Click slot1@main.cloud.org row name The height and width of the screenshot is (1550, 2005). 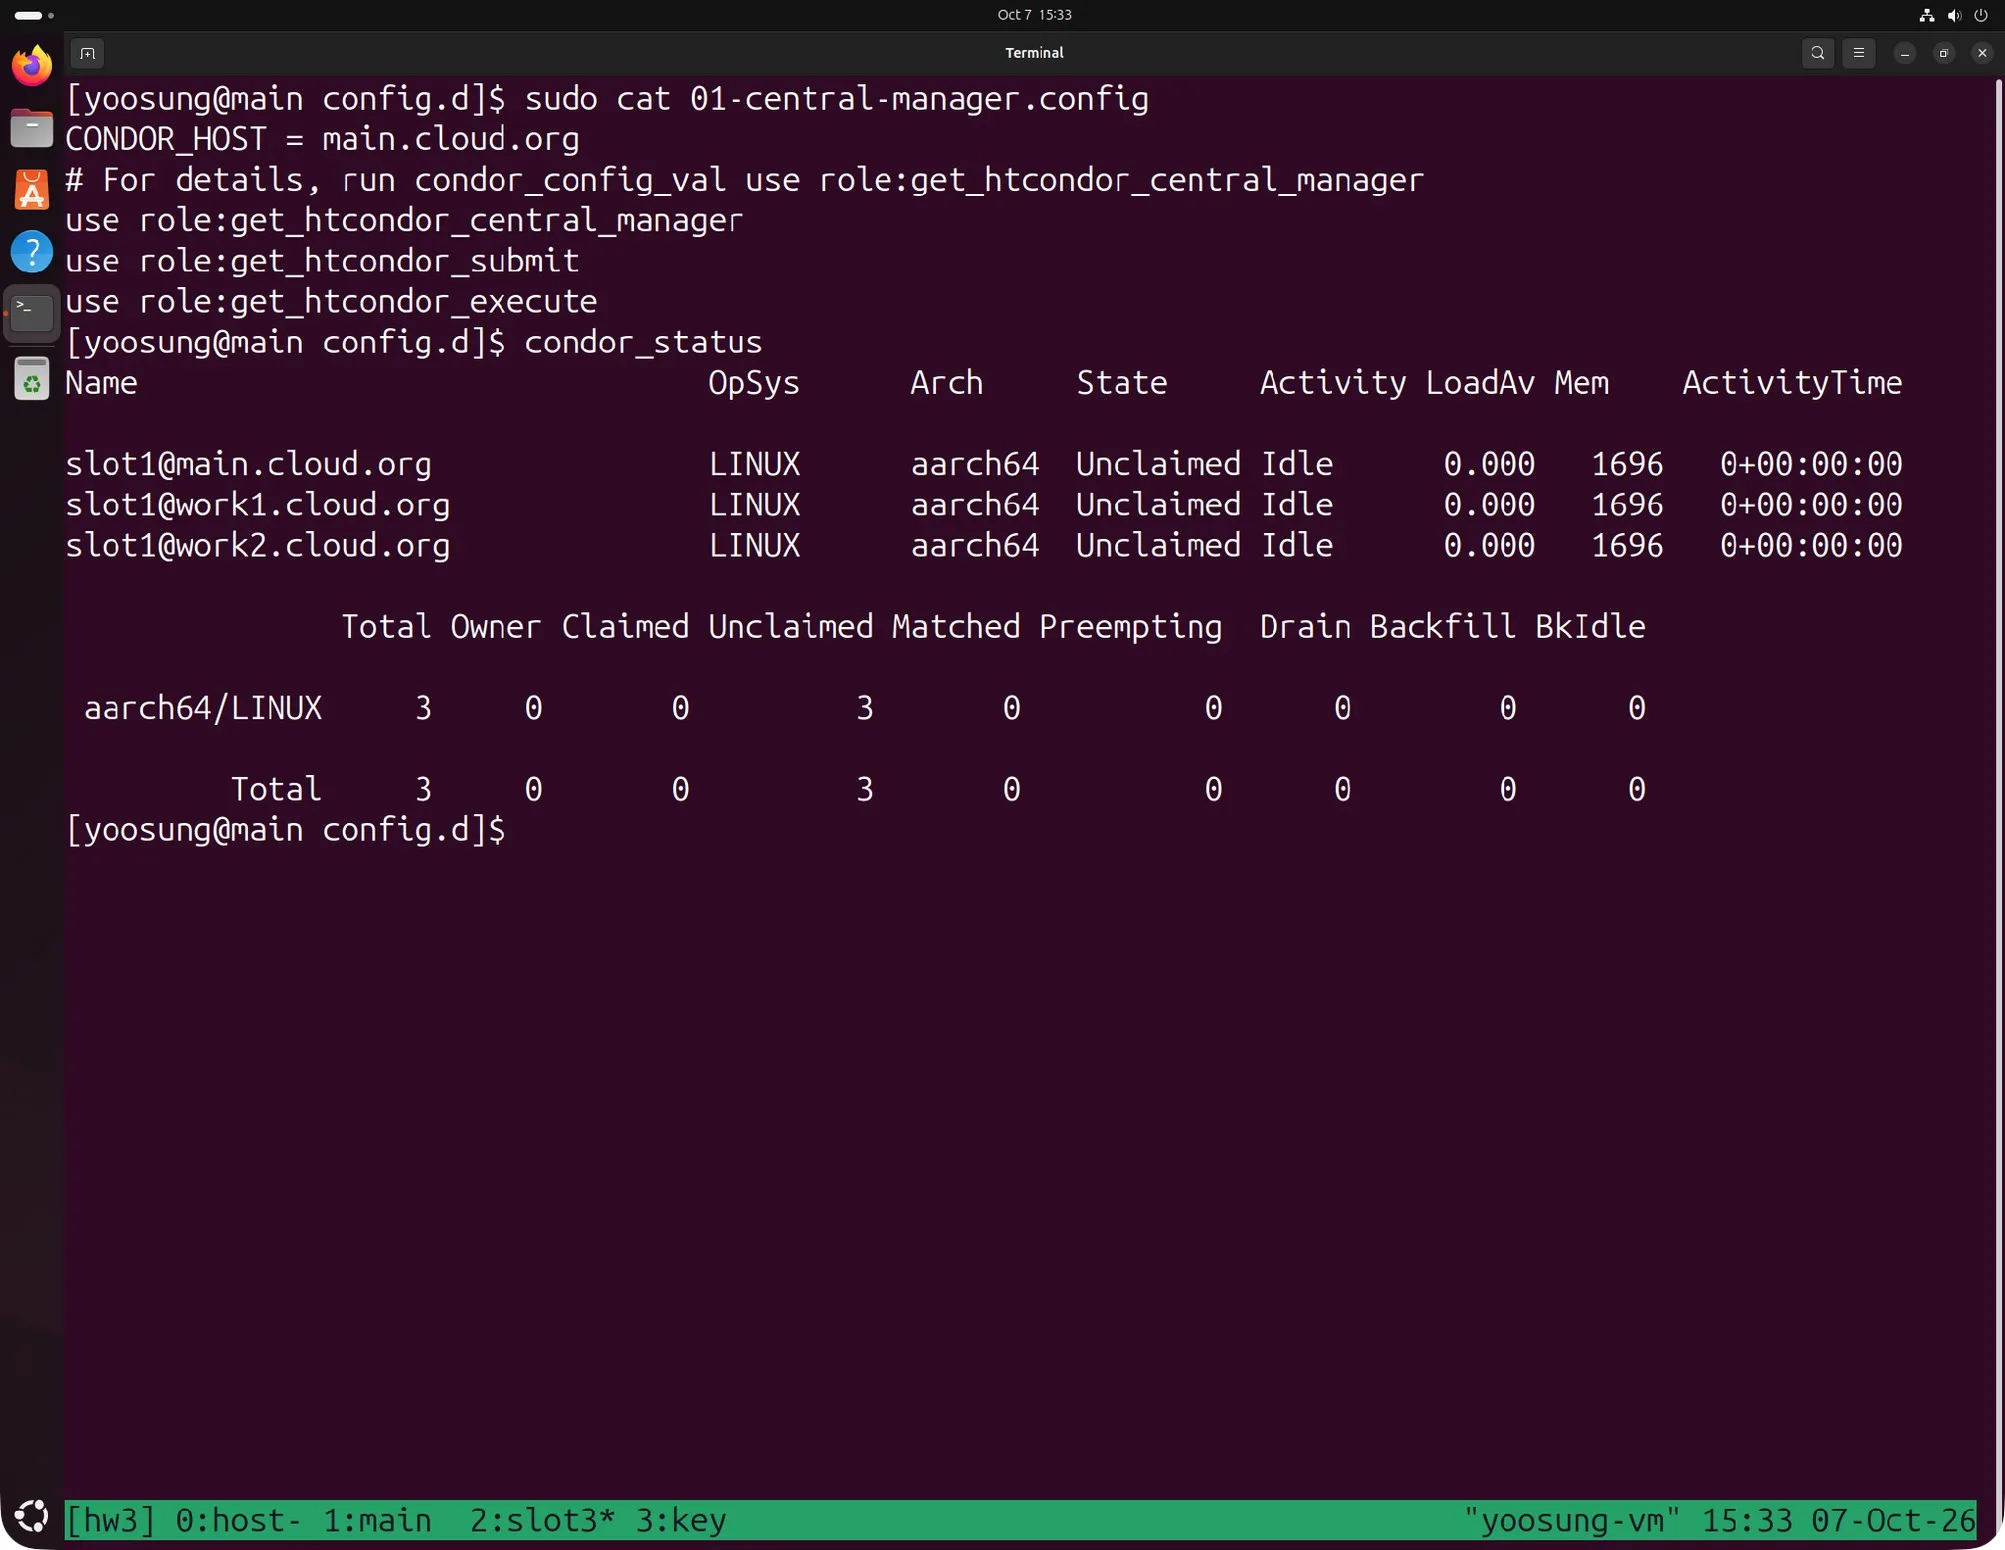click(x=248, y=464)
